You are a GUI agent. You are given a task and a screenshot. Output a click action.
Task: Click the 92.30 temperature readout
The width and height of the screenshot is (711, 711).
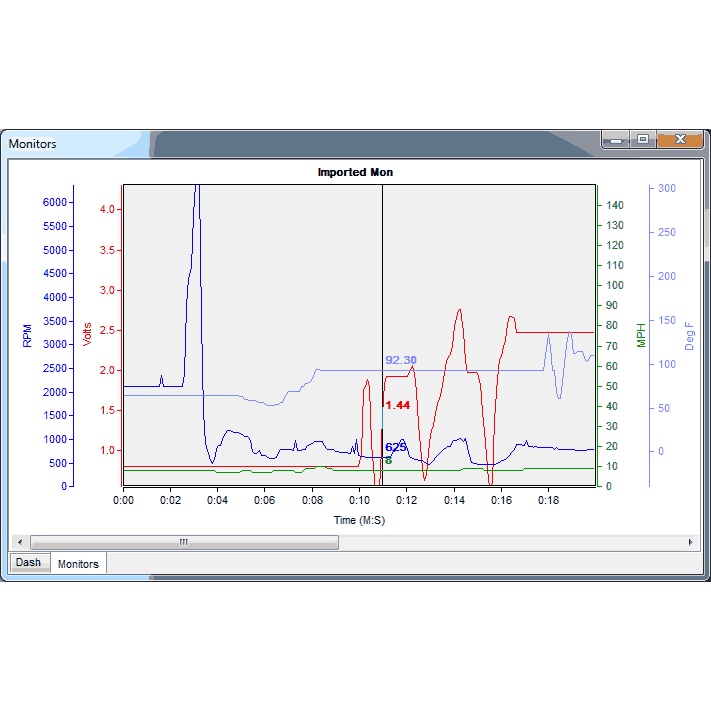point(401,360)
